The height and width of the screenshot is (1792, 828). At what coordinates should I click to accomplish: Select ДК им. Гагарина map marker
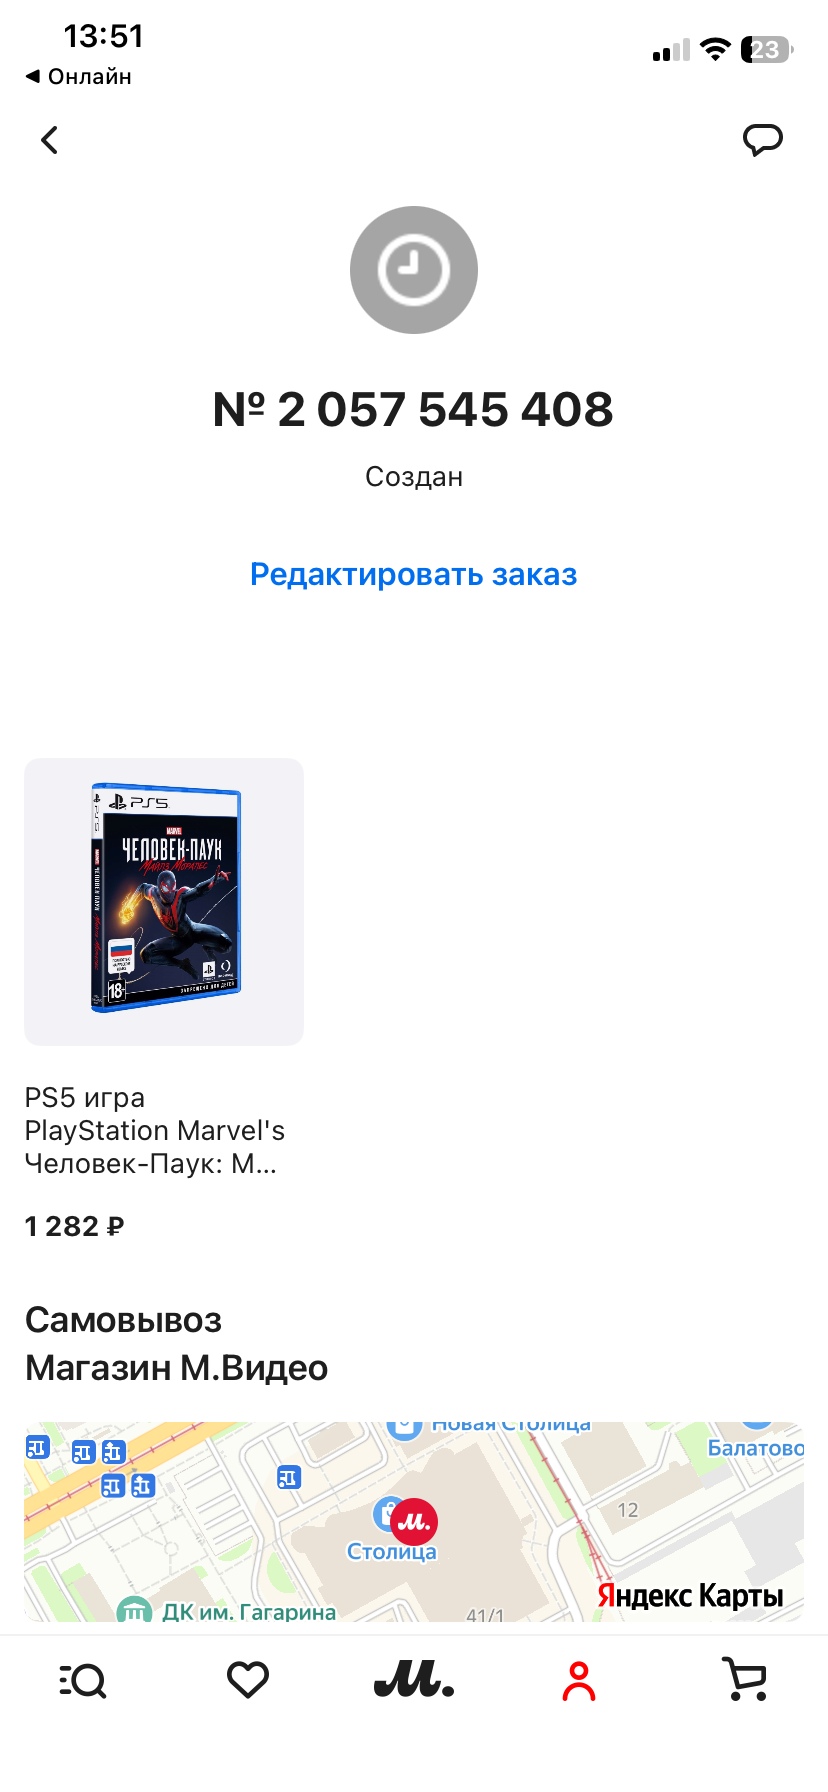point(227,1610)
